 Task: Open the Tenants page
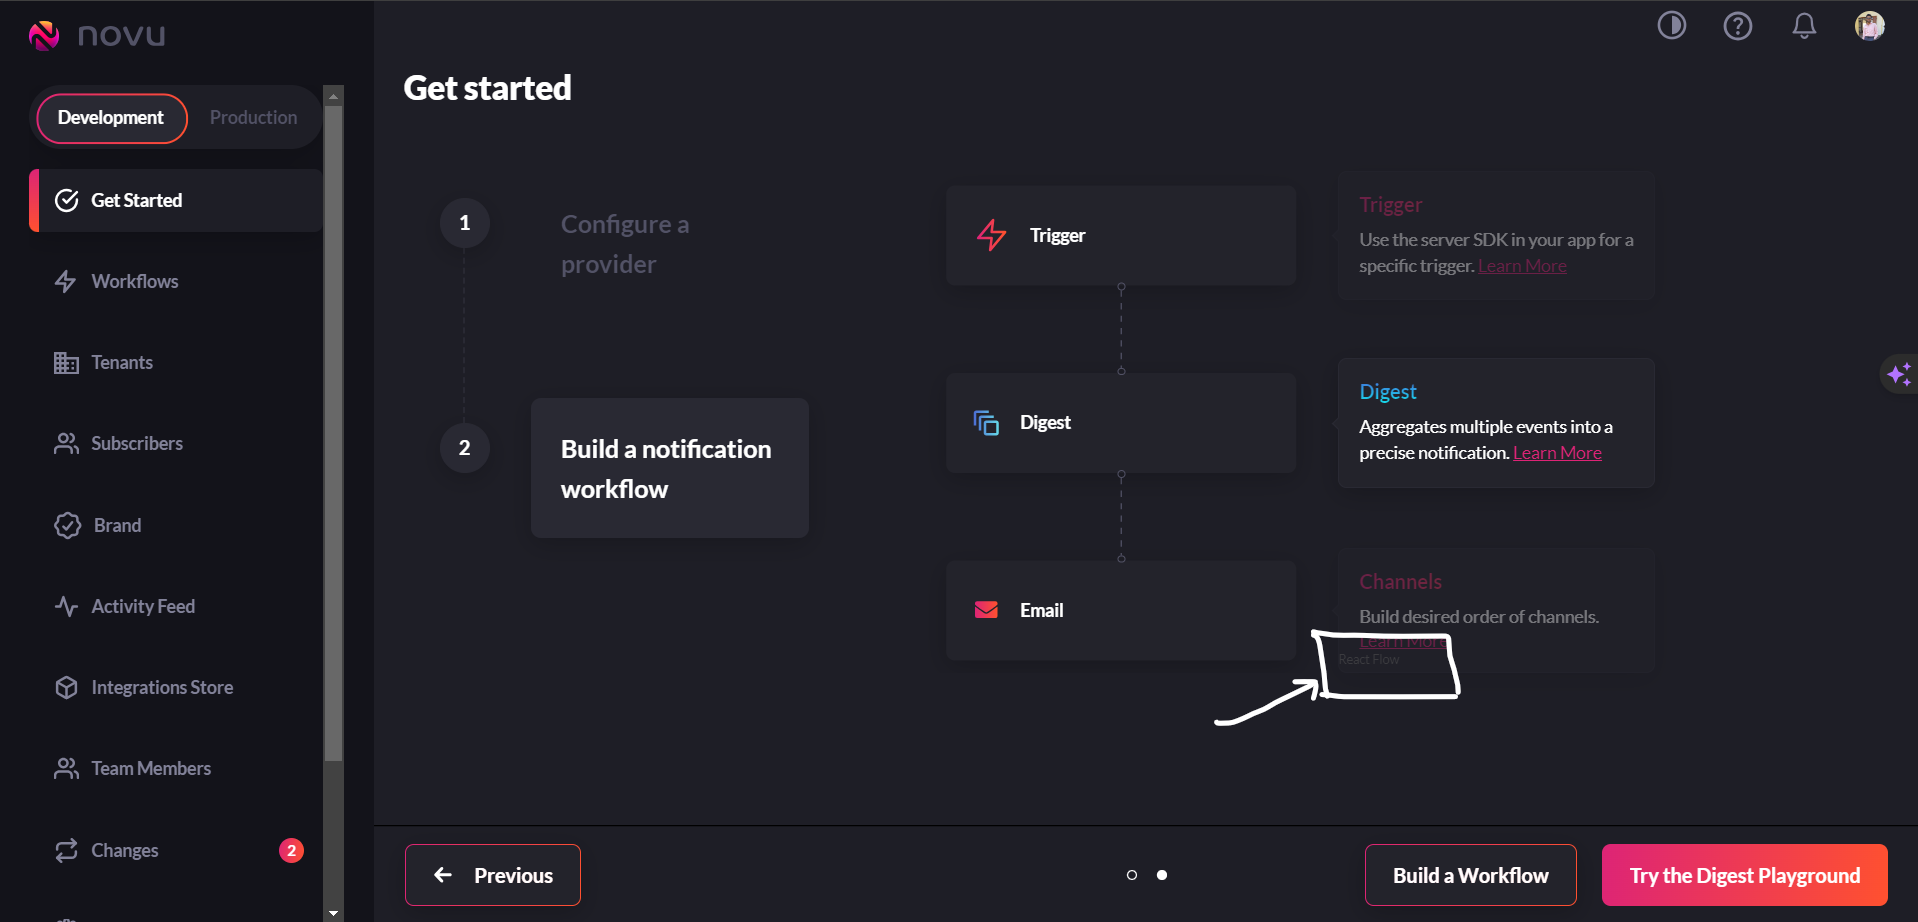[x=122, y=362]
